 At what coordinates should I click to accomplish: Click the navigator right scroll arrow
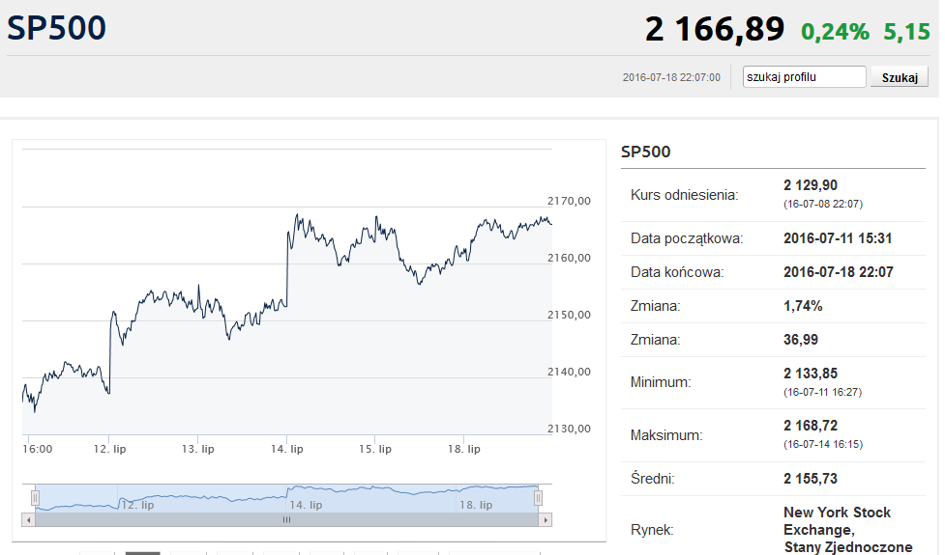point(545,520)
